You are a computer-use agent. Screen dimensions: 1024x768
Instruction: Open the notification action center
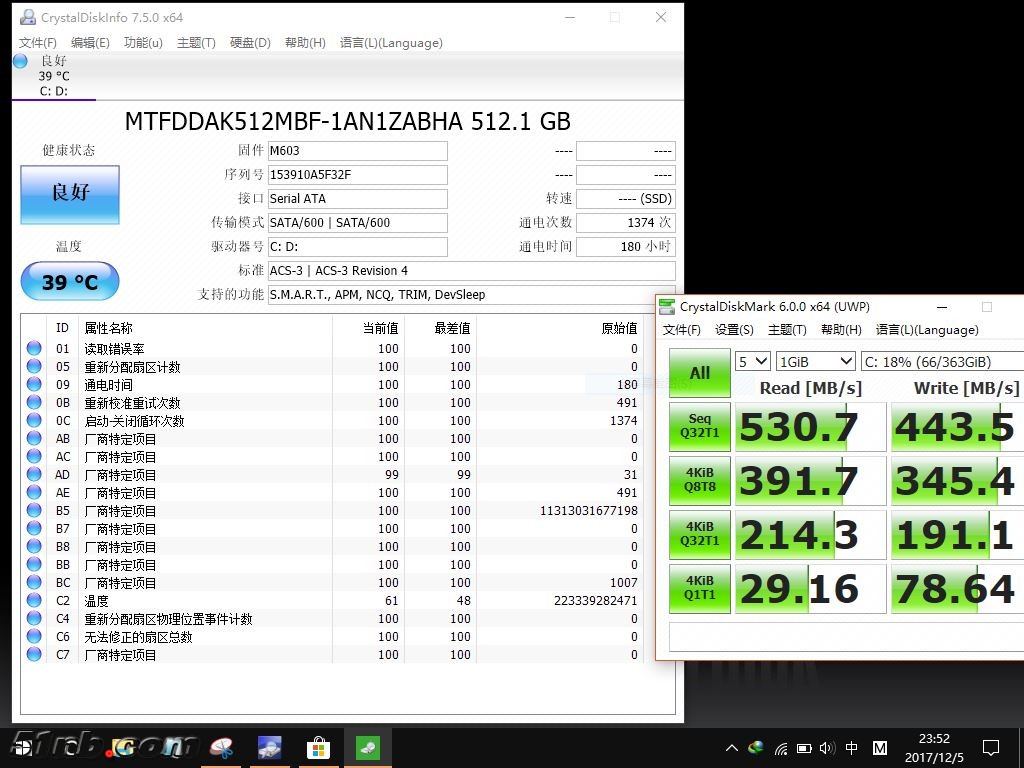pos(990,748)
